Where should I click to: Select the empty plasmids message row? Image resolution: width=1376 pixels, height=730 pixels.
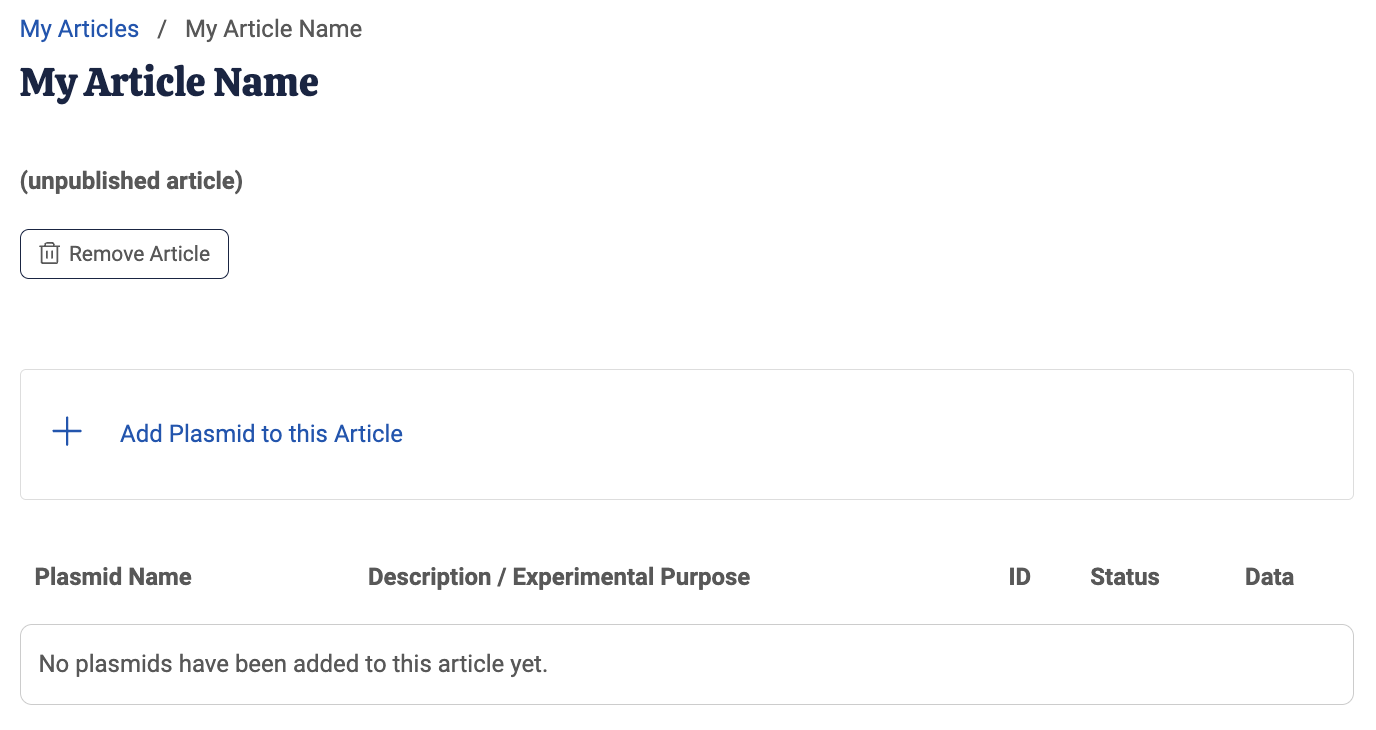click(x=686, y=663)
